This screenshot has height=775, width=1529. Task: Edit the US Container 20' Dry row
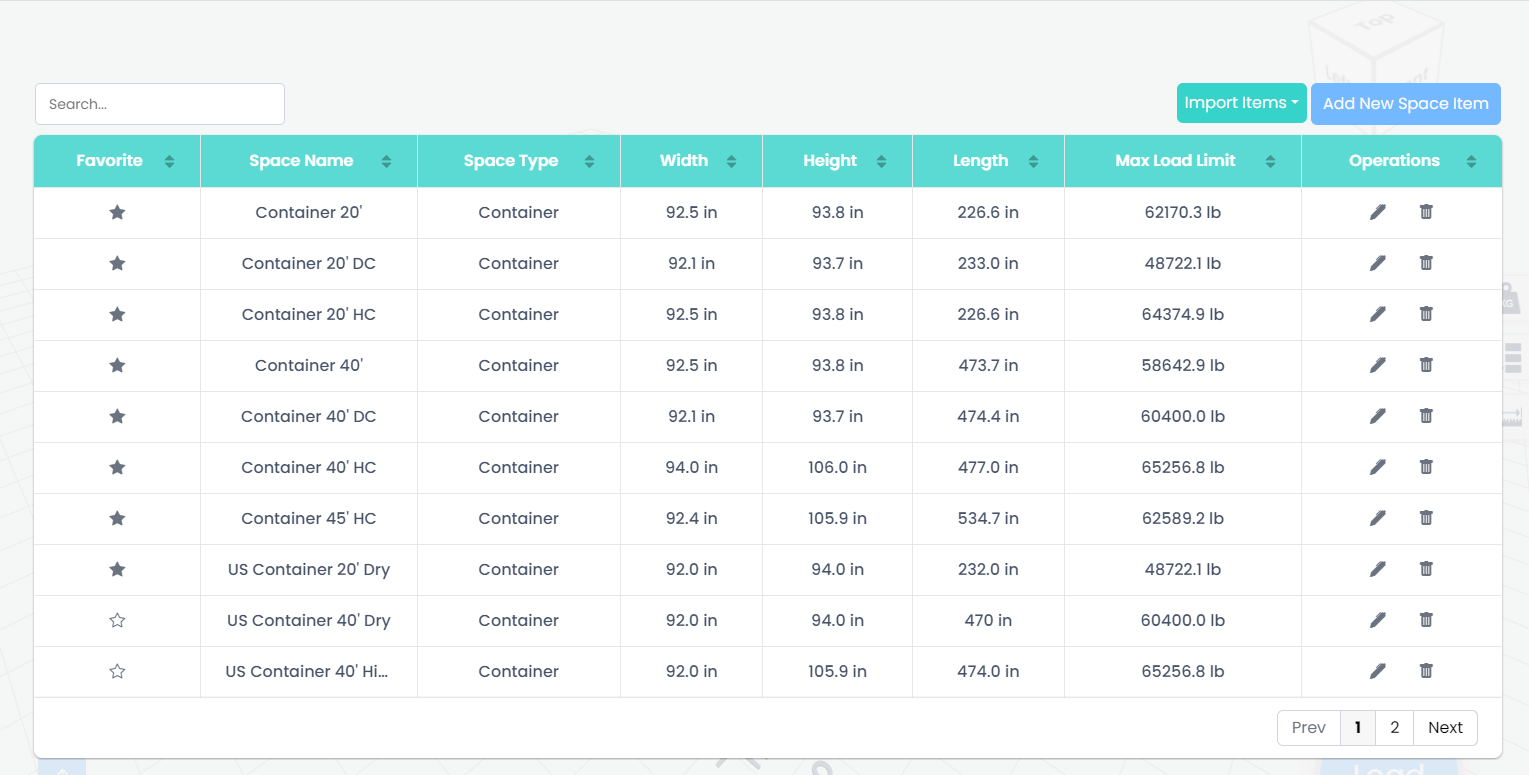coord(1378,569)
